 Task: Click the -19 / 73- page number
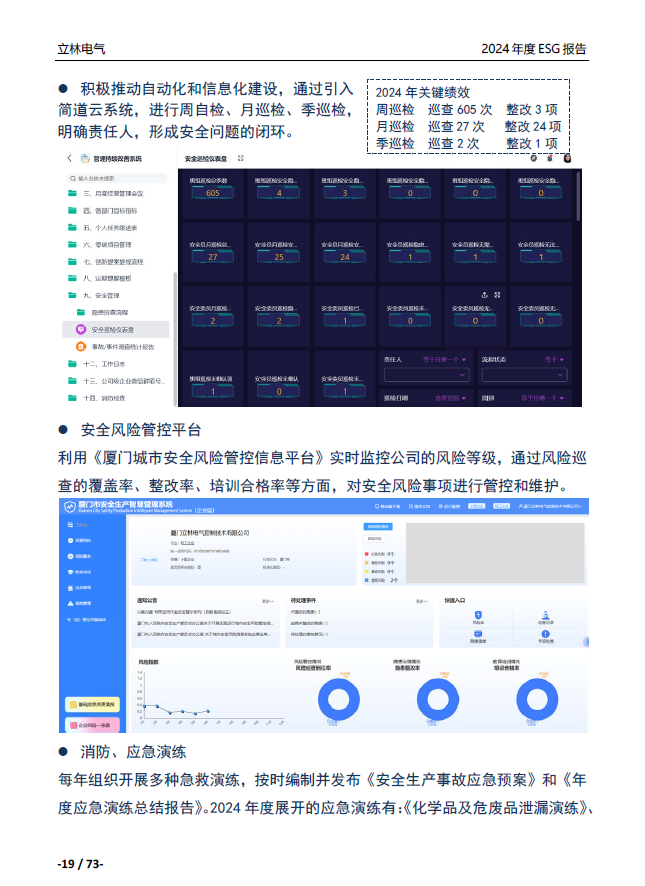coord(80,863)
